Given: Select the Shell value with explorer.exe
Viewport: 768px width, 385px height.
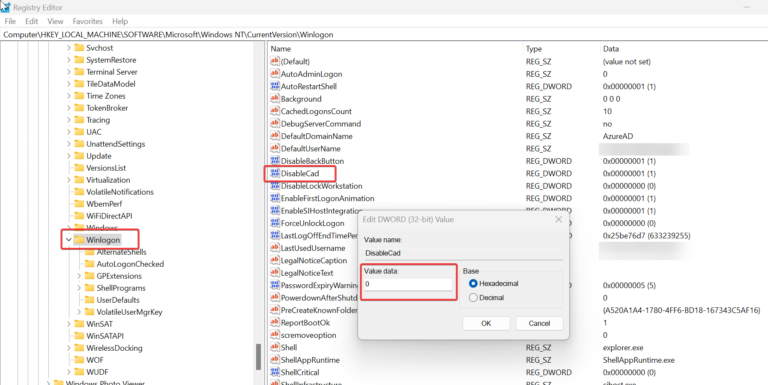Looking at the screenshot, I should pos(288,348).
